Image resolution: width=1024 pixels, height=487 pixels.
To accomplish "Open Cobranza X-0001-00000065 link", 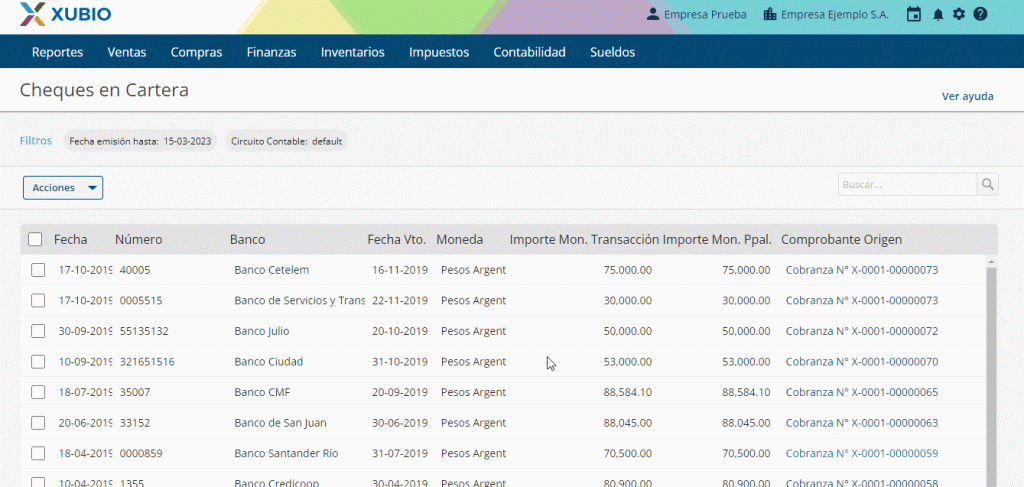I will [x=862, y=392].
